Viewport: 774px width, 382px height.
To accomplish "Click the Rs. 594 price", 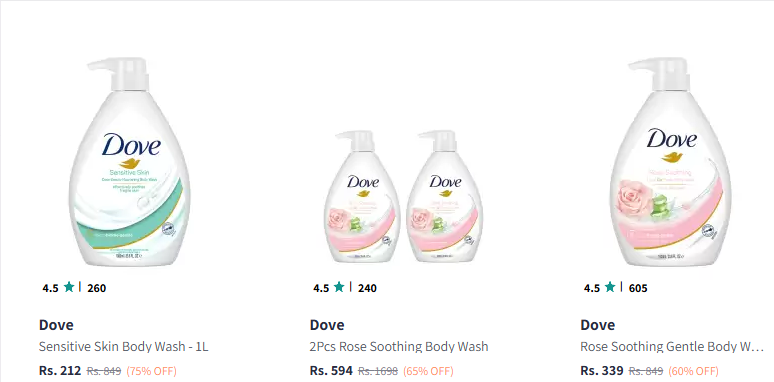I will click(331, 371).
